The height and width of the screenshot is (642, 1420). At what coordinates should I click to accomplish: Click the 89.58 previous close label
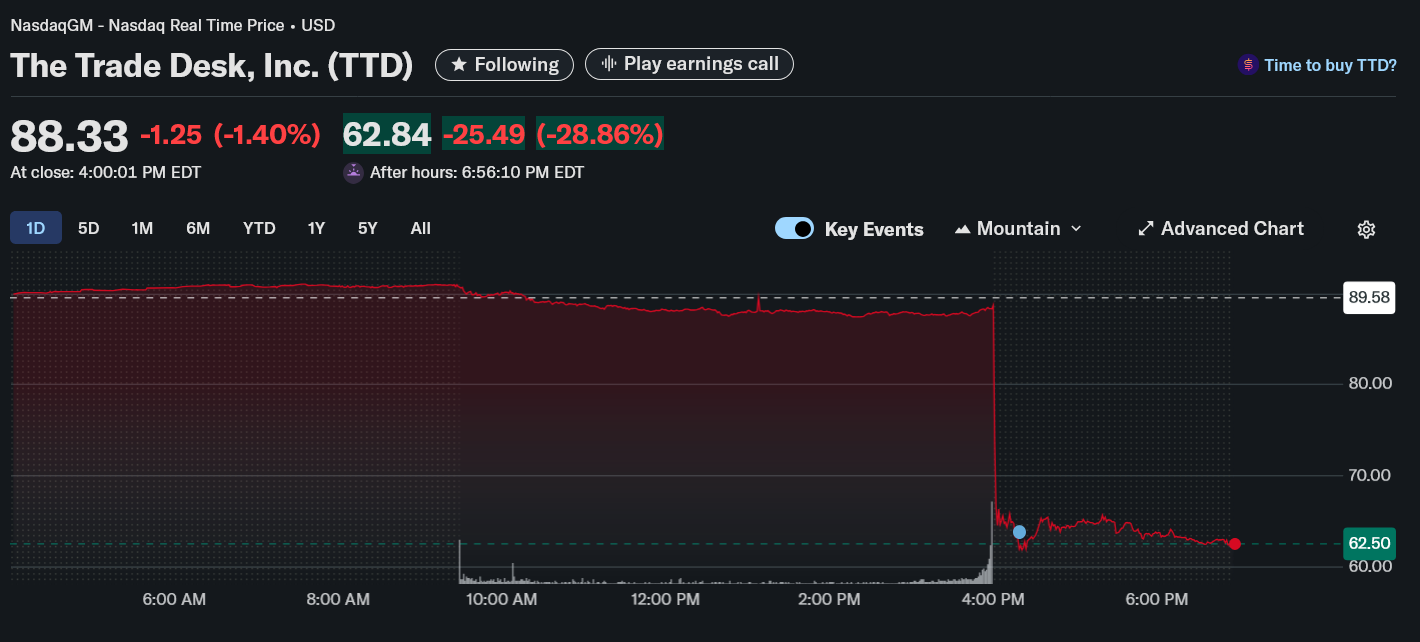1370,297
